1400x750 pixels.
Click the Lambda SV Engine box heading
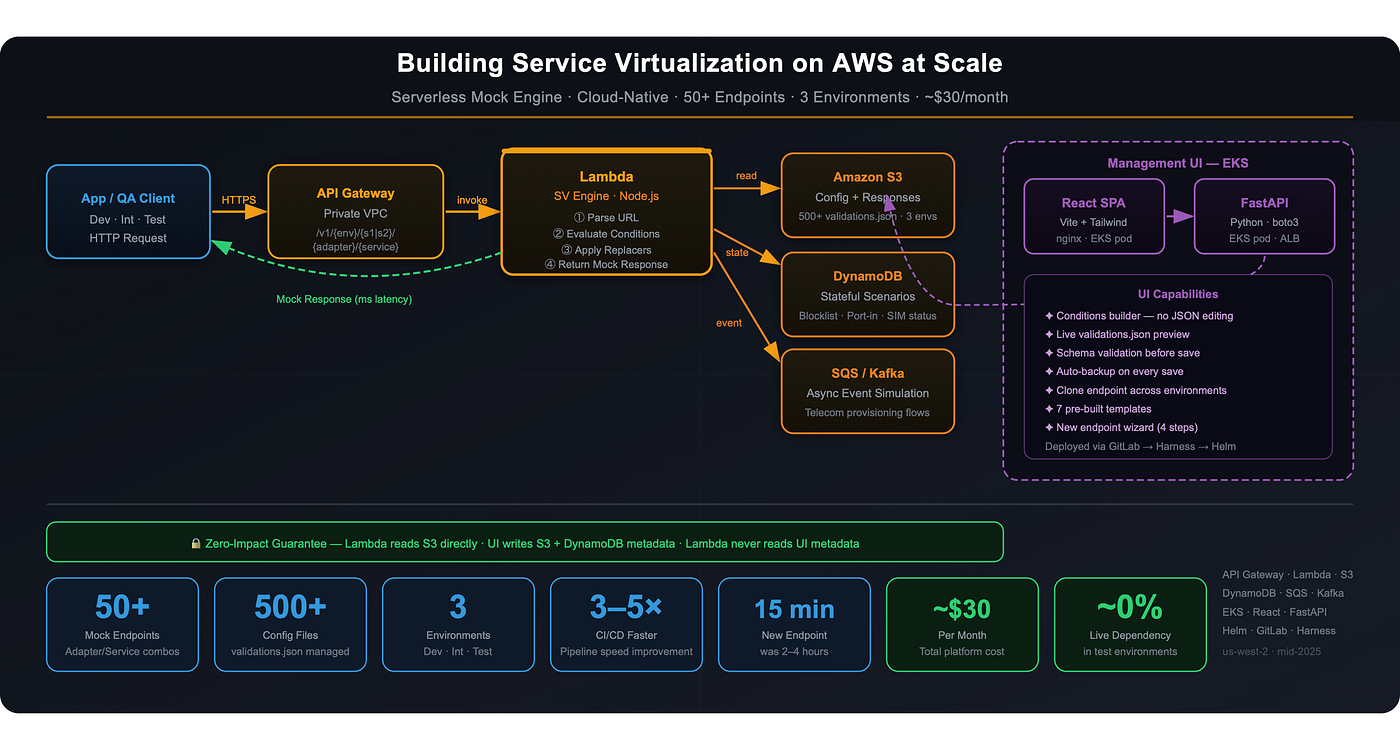607,176
